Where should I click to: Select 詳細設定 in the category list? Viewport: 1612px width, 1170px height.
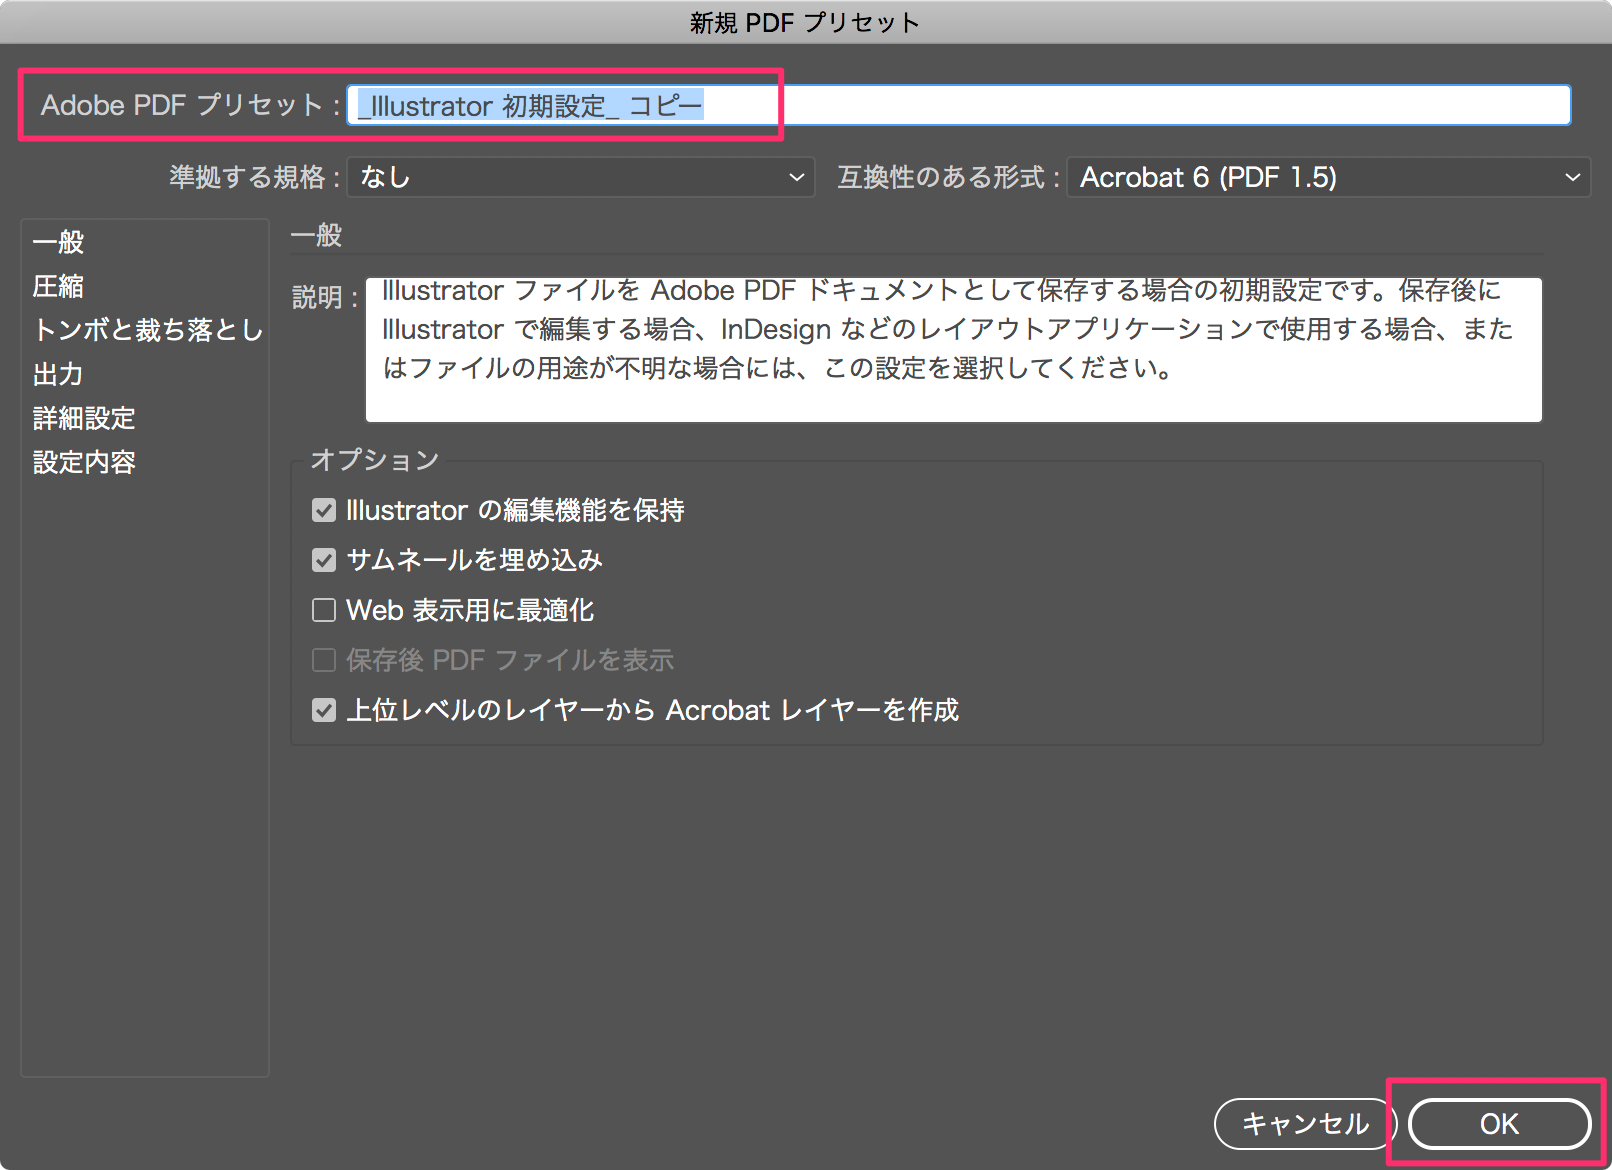click(84, 418)
